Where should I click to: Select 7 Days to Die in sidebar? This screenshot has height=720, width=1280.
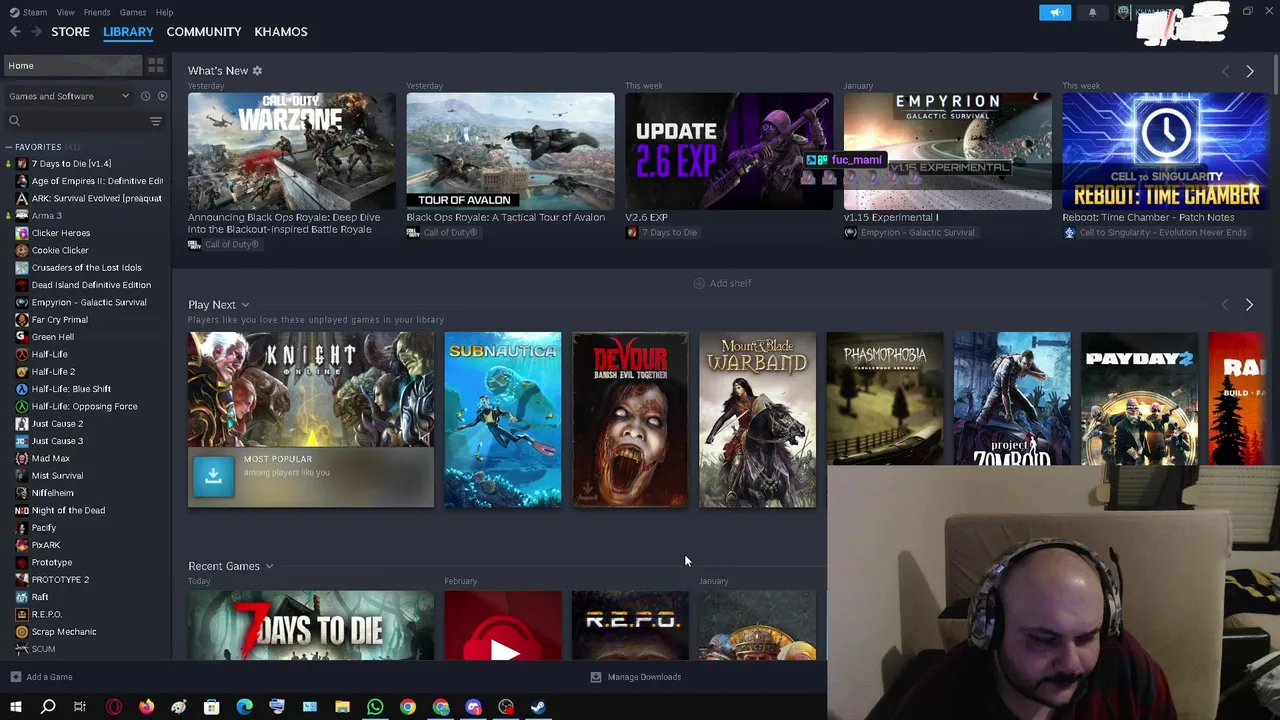[70, 164]
